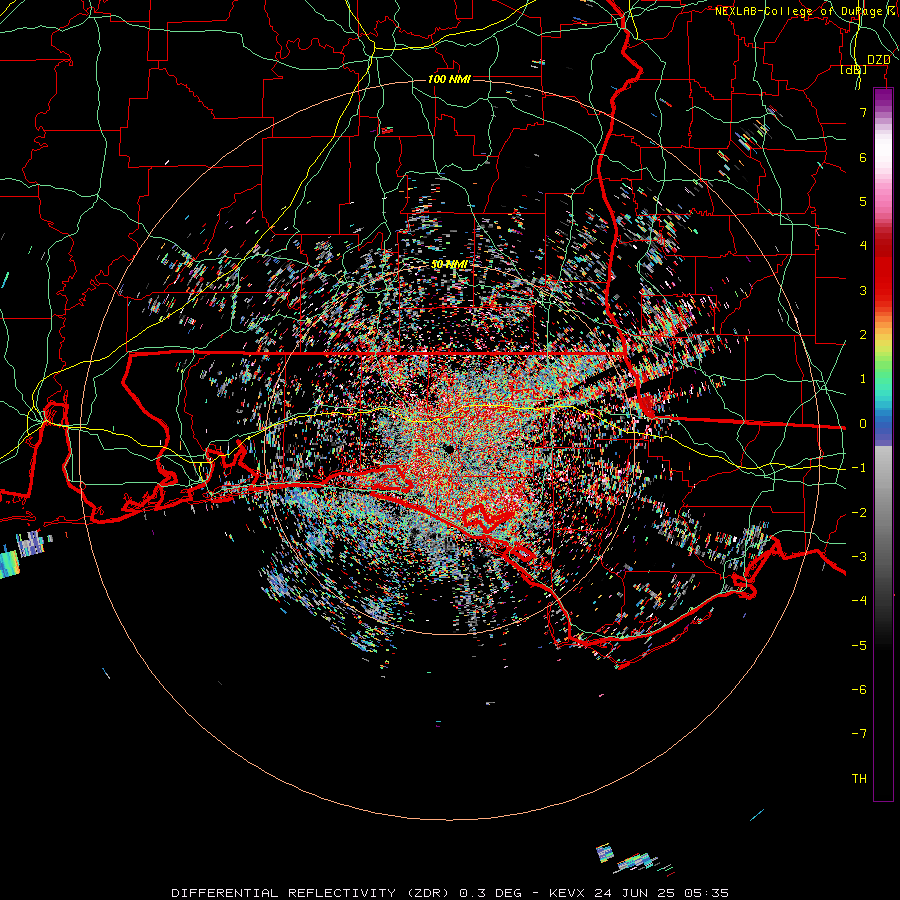Image resolution: width=900 pixels, height=900 pixels.
Task: Click the 5 value on the dB scale
Action: pyautogui.click(x=863, y=201)
